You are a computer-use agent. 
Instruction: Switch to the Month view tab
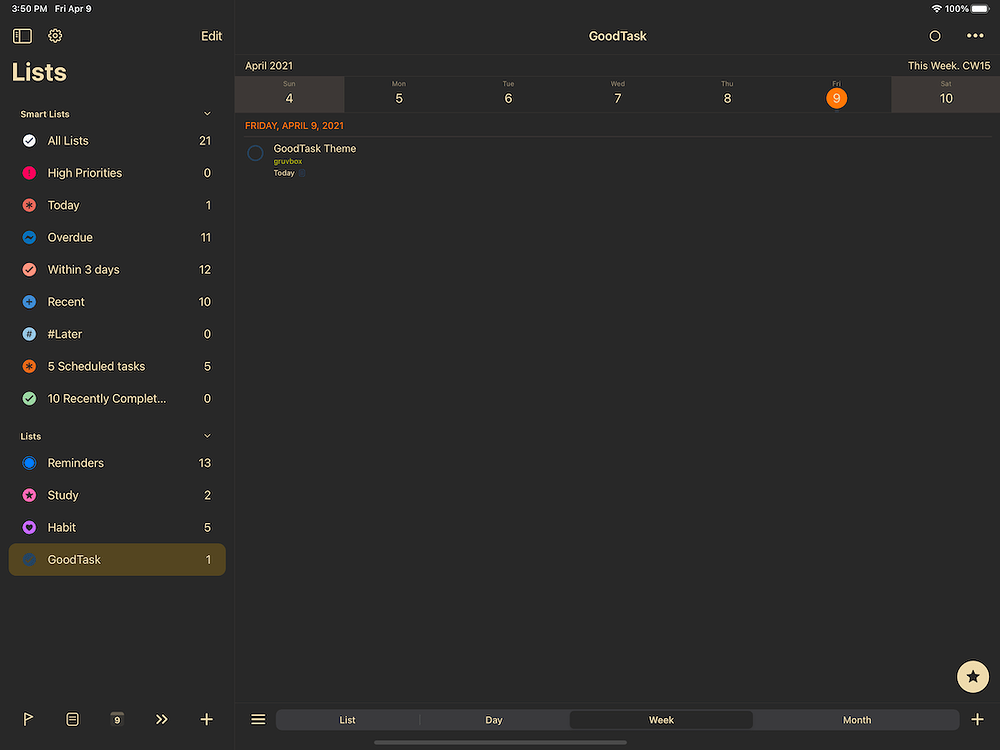click(x=856, y=720)
